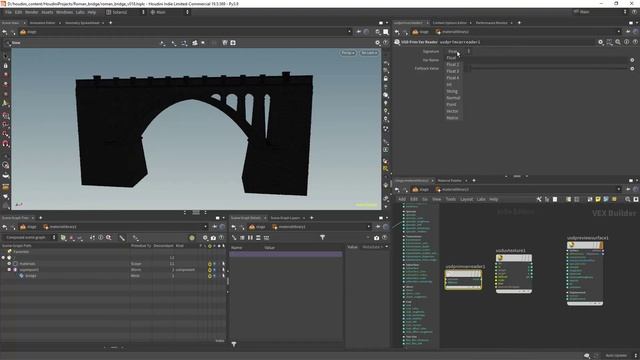Open the Help menu in the main menu bar
Screen dimensions: 640x360
click(92, 12)
